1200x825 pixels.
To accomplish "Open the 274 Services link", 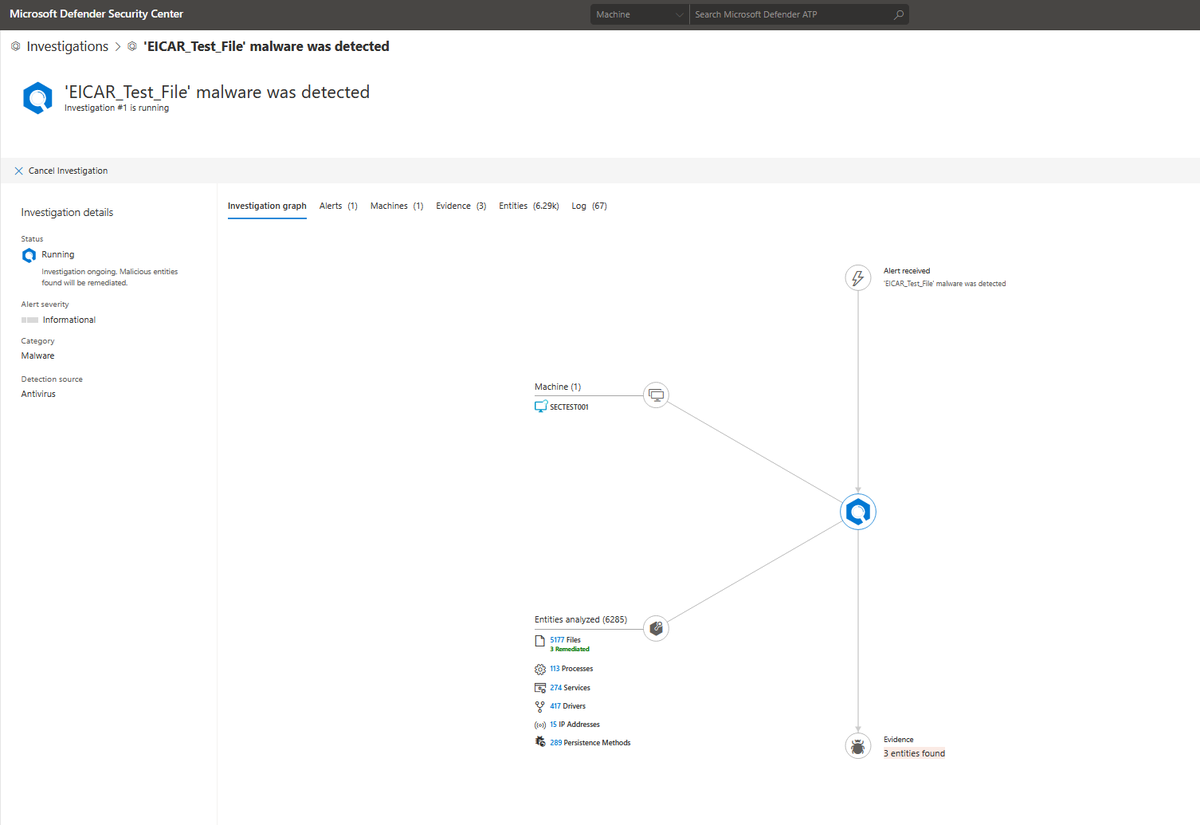I will (570, 688).
